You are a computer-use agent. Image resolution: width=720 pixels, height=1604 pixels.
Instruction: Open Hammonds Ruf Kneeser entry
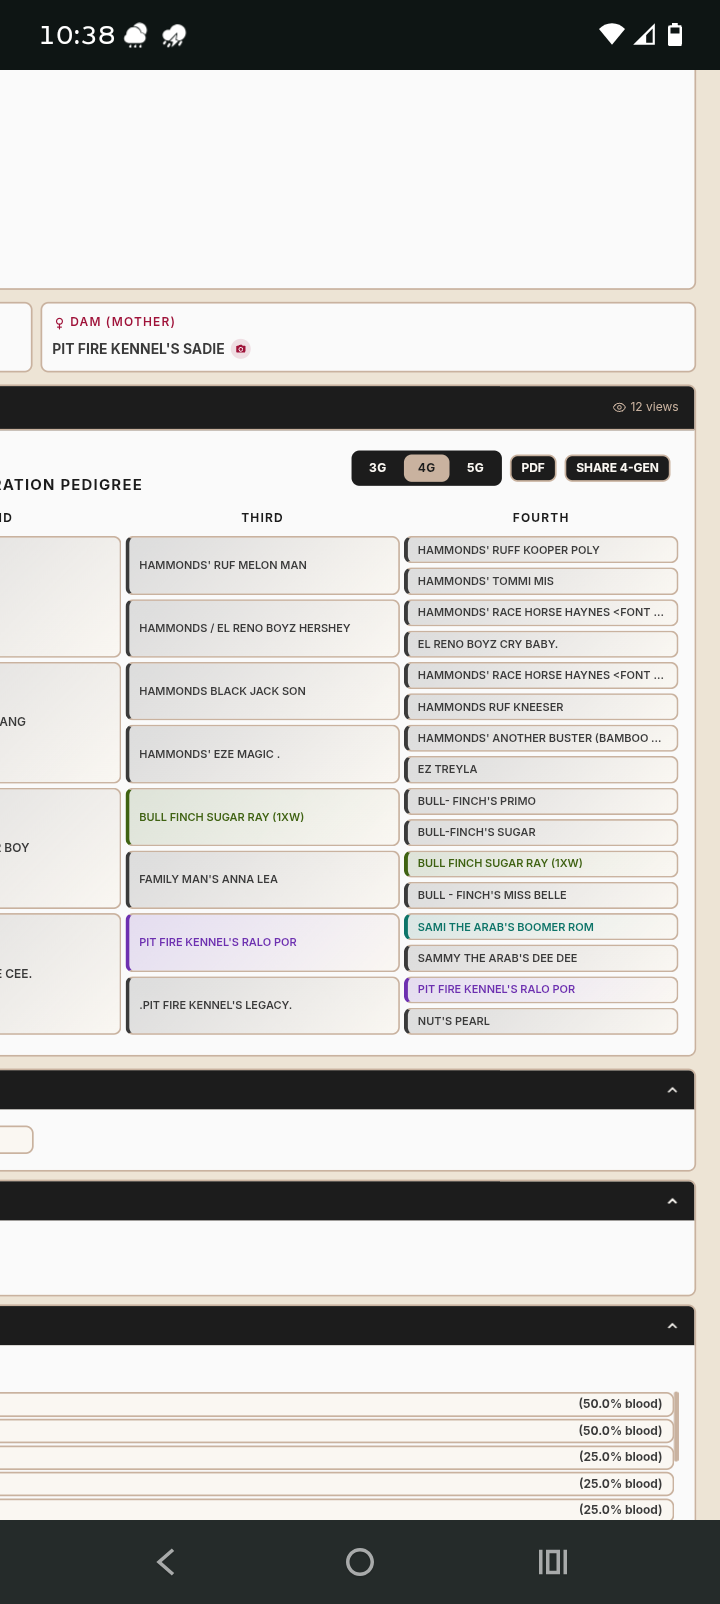tap(541, 707)
